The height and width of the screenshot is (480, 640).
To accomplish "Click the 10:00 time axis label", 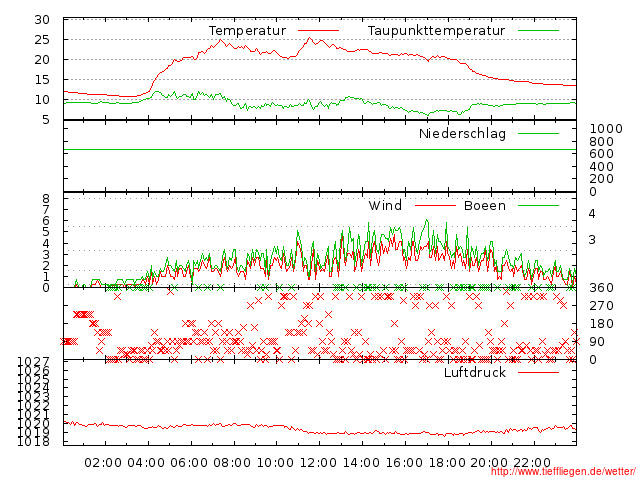I will (275, 463).
